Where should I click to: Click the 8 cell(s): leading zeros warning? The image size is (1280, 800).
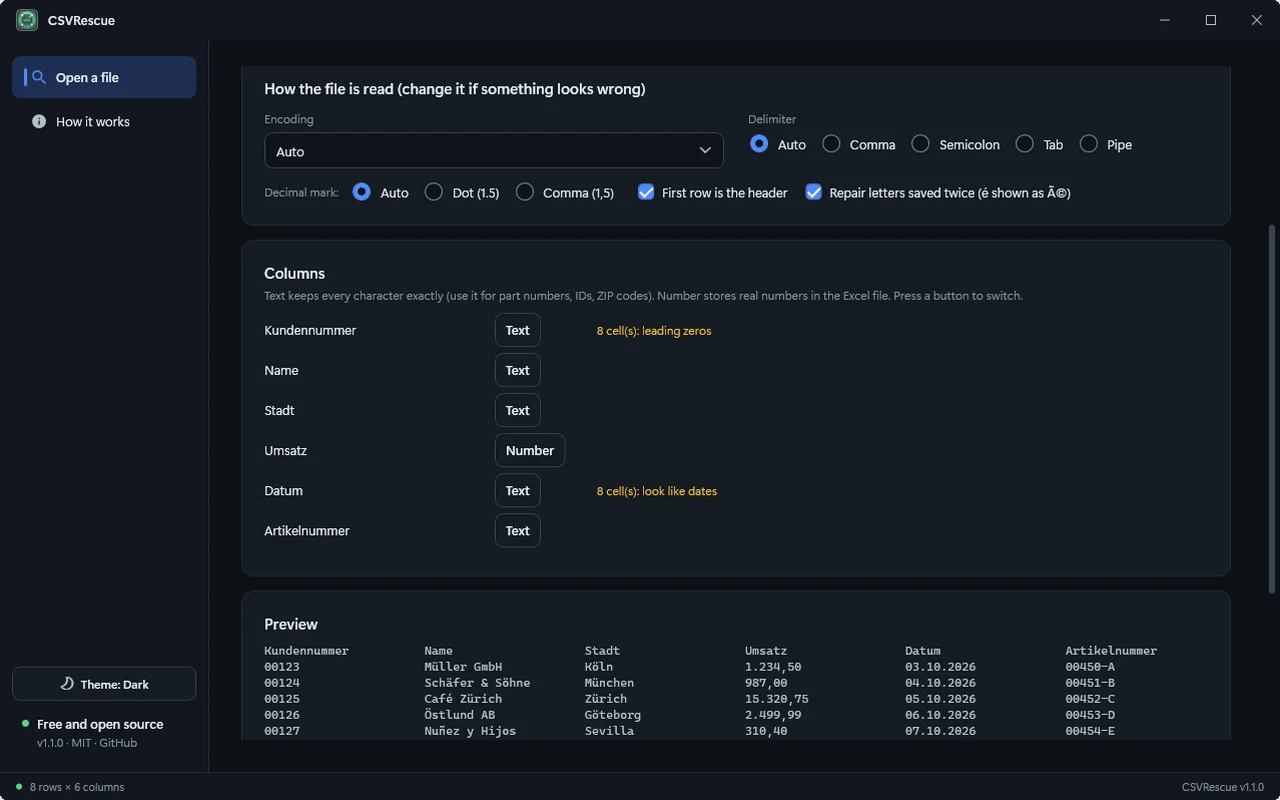(x=654, y=330)
